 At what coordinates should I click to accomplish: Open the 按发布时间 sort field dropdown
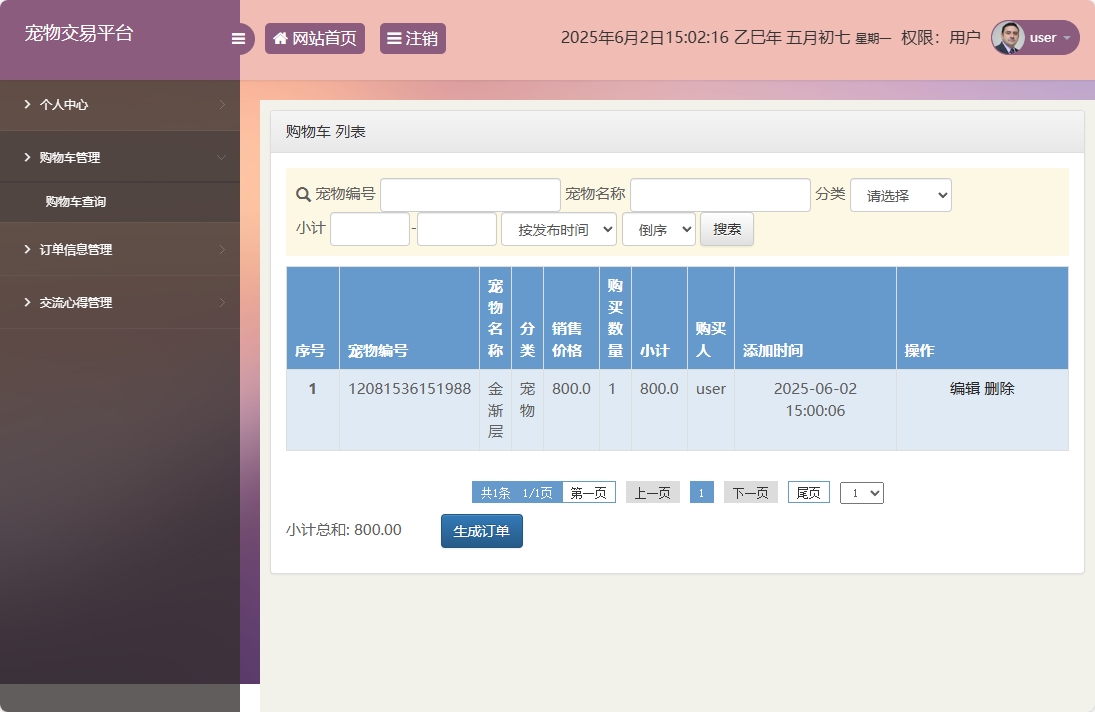(x=558, y=228)
